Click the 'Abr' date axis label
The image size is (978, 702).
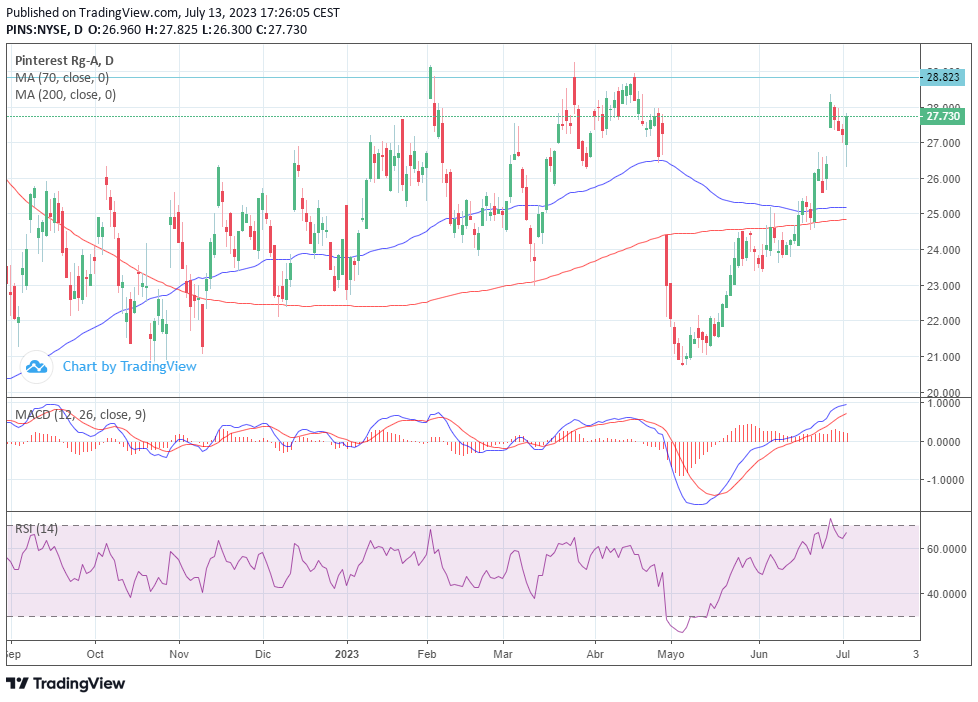pos(596,654)
